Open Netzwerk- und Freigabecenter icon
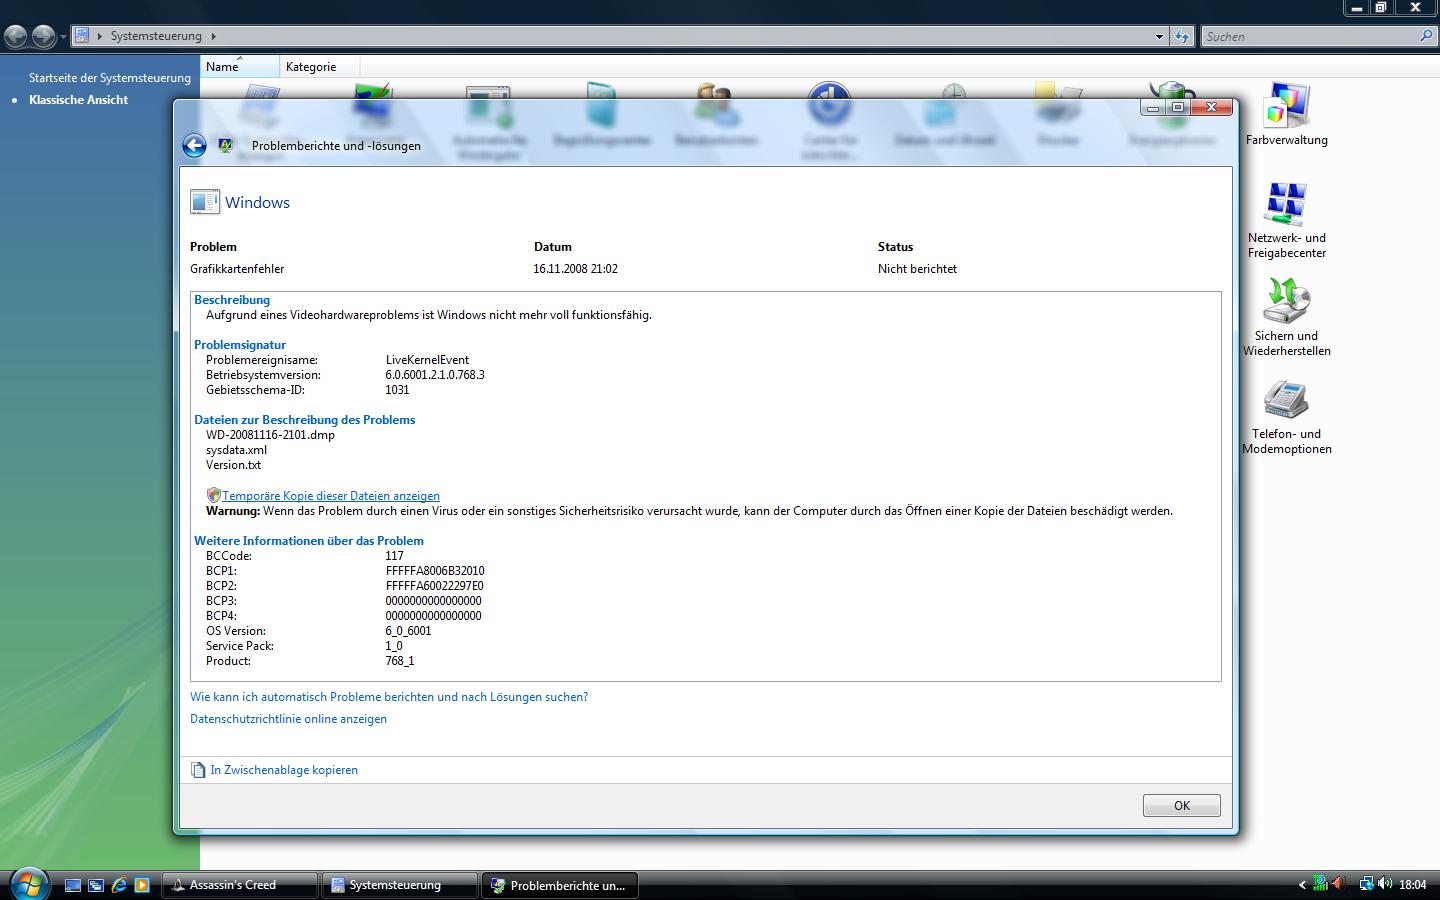The width and height of the screenshot is (1440, 900). (1287, 220)
